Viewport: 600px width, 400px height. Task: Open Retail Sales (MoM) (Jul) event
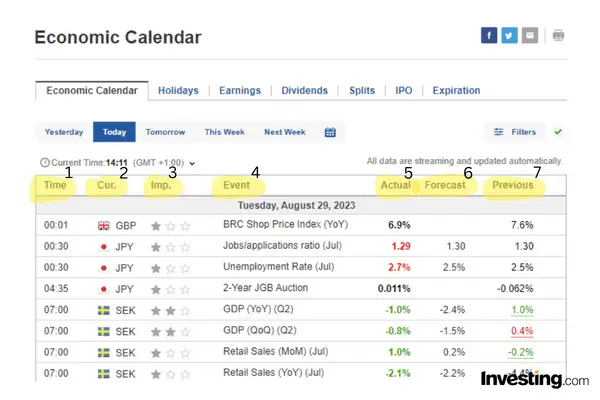pos(276,351)
